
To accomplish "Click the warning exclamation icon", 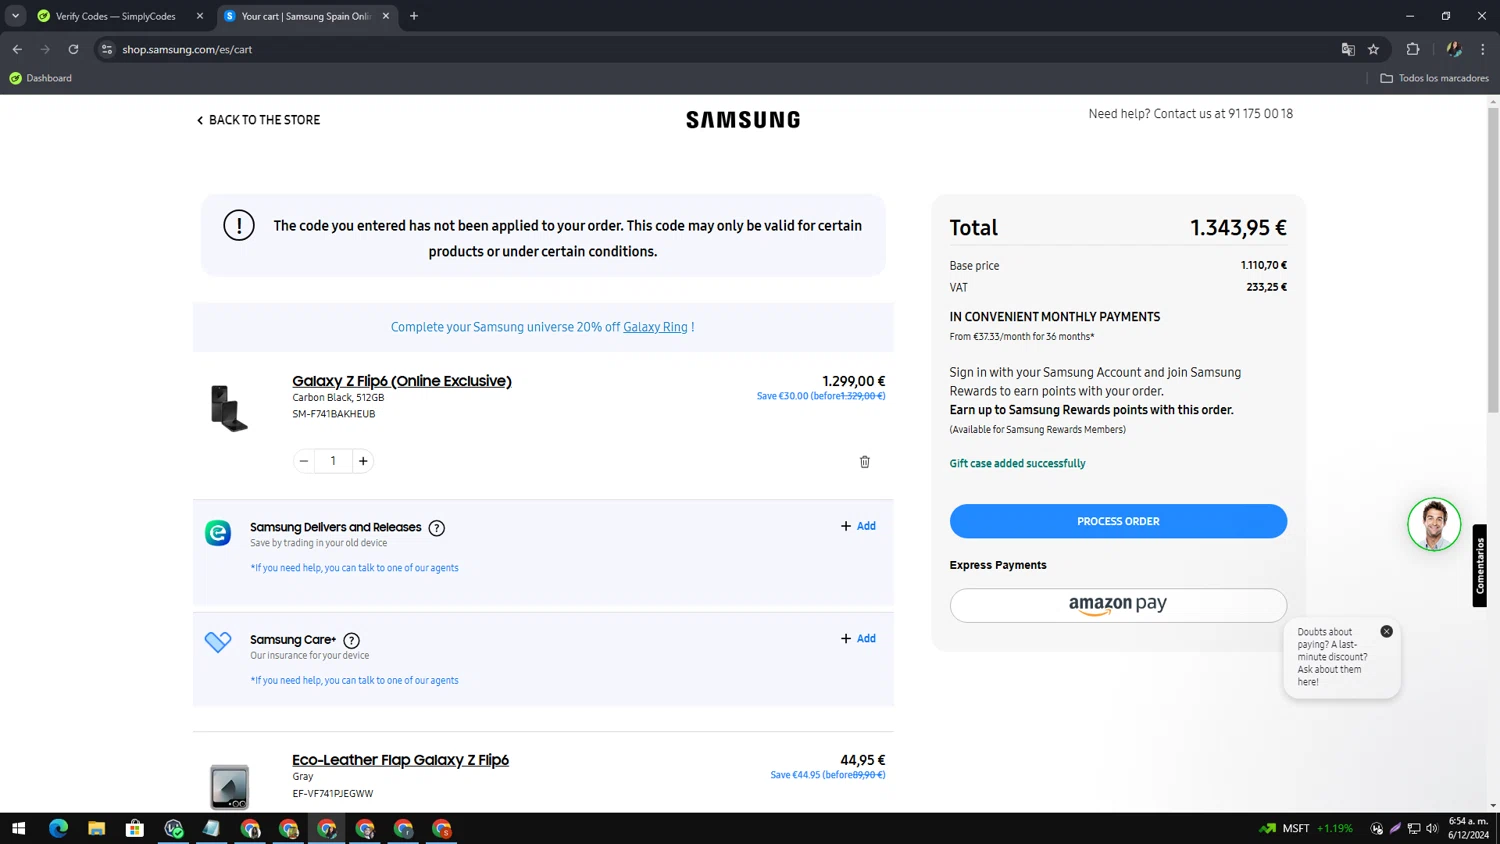I will [x=239, y=226].
